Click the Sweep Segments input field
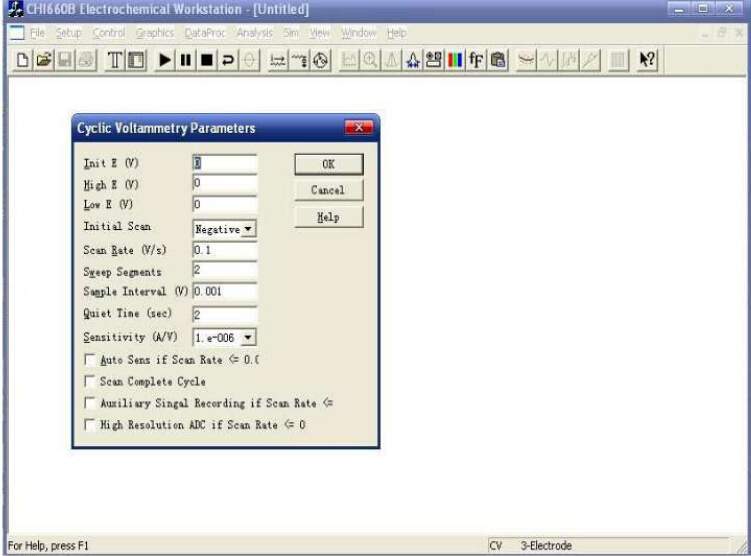 click(x=225, y=271)
